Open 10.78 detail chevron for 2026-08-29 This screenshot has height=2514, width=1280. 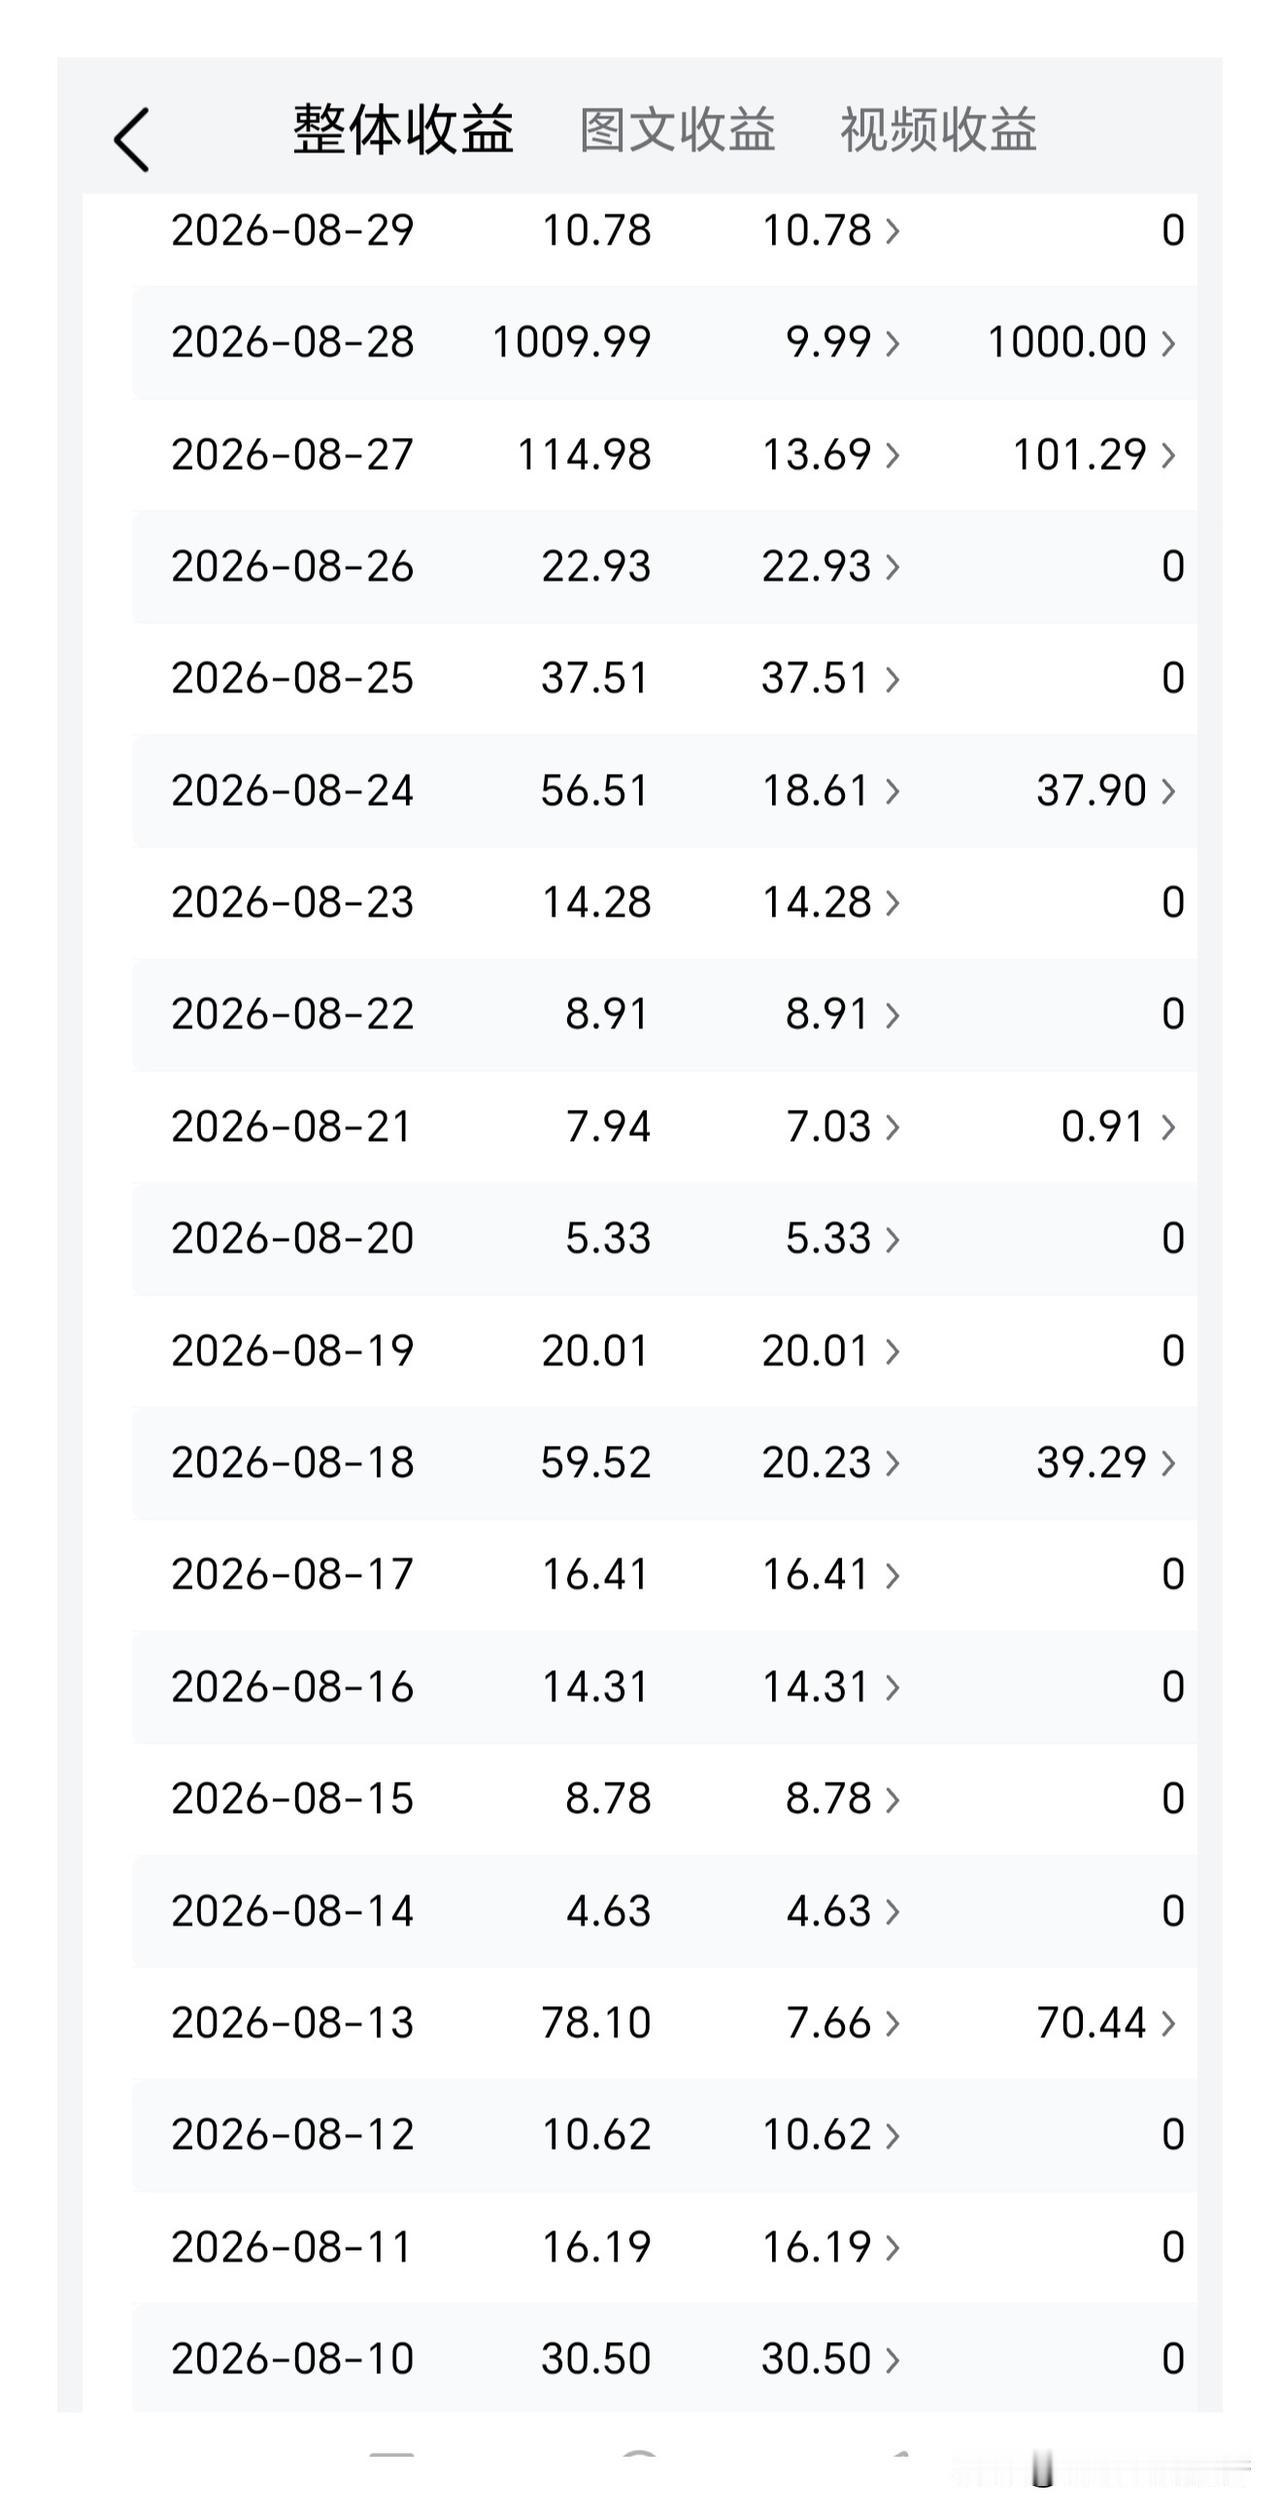tap(892, 231)
